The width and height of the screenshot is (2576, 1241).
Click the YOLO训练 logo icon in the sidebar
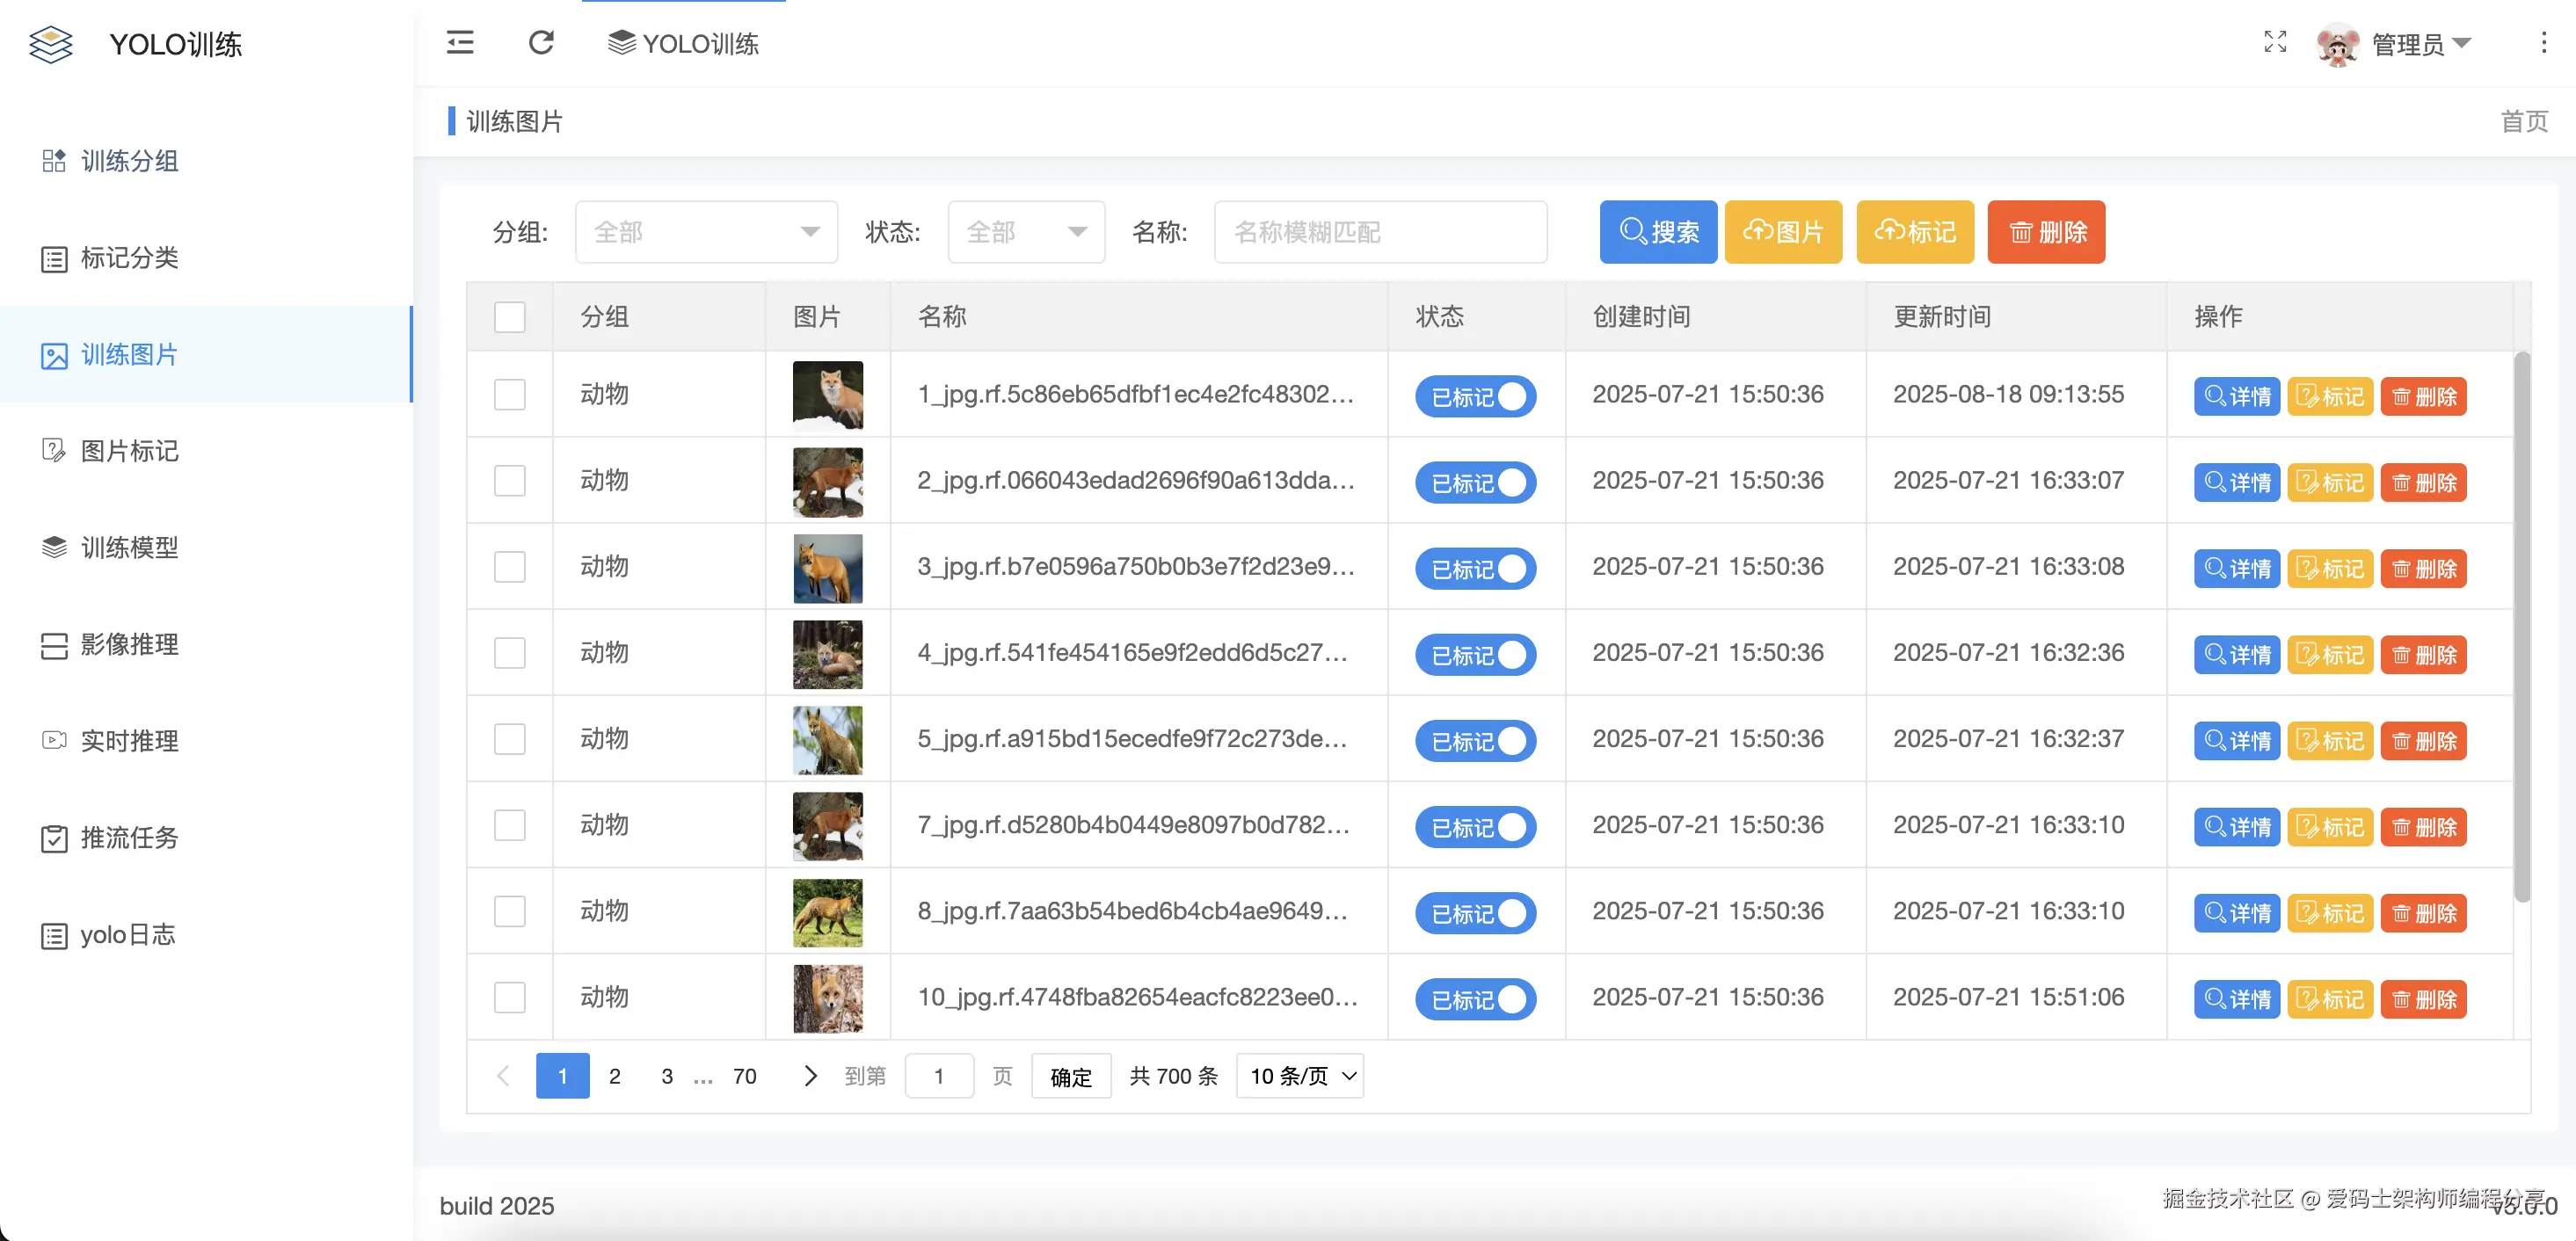[x=51, y=44]
